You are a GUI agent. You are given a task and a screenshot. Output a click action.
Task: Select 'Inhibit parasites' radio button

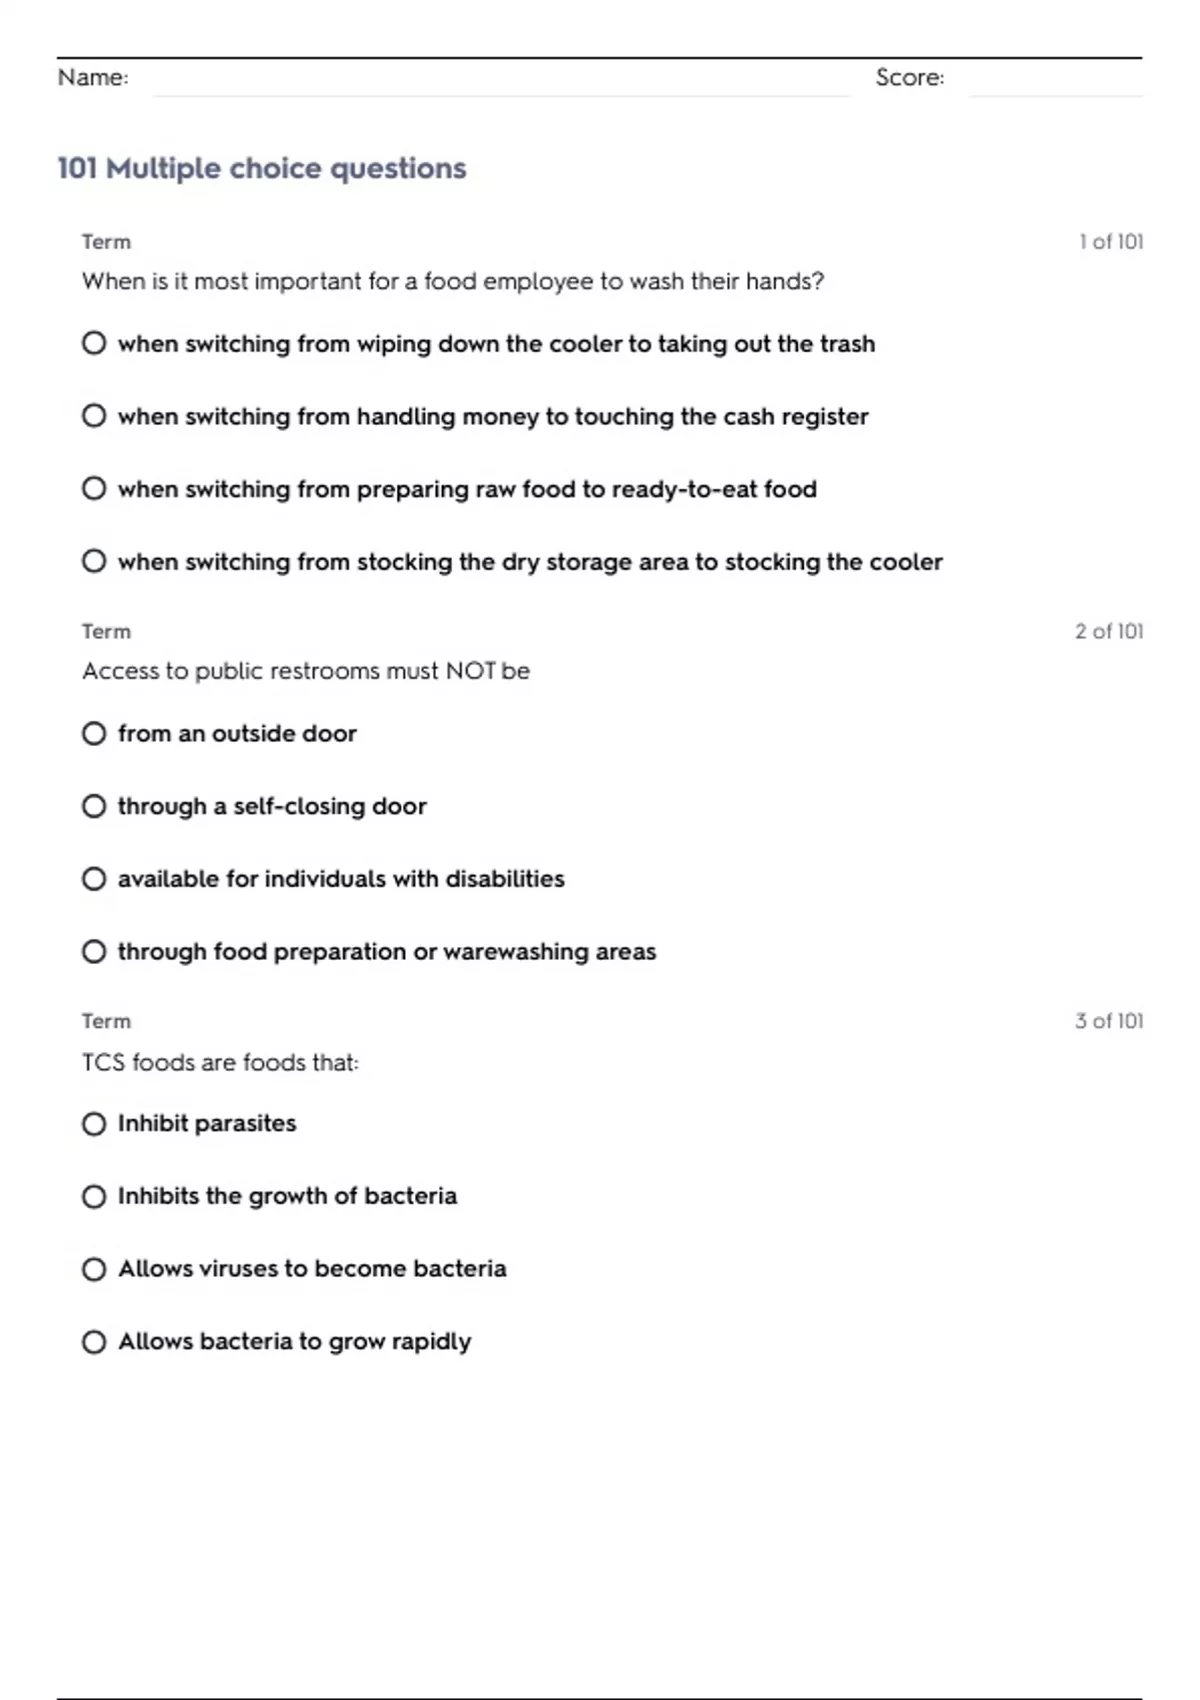tap(94, 1124)
